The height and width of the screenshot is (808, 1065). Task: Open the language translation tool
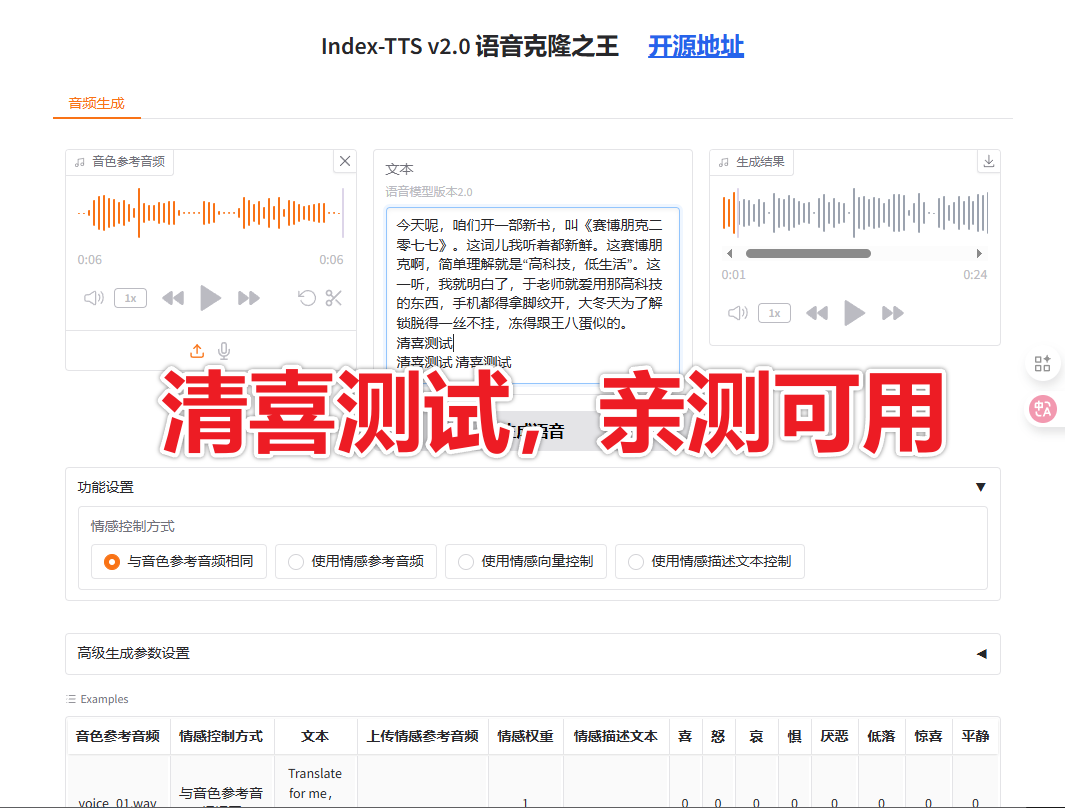1043,409
